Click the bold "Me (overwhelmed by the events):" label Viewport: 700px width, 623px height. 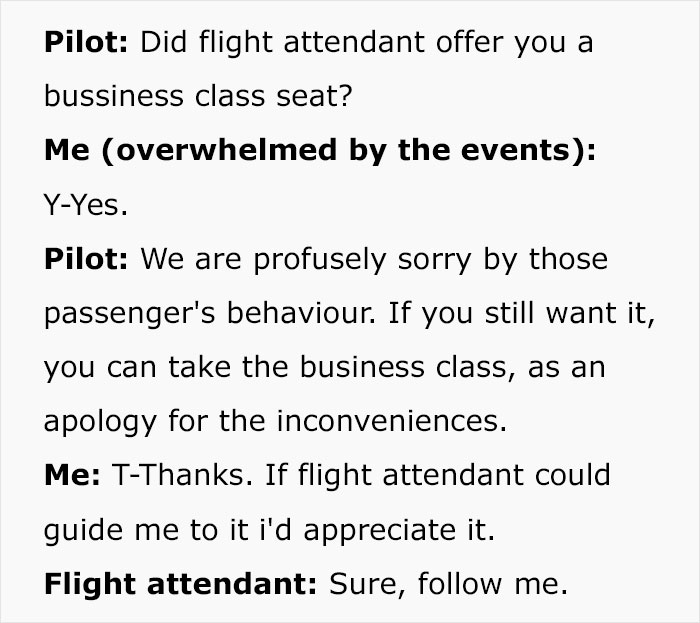[320, 152]
